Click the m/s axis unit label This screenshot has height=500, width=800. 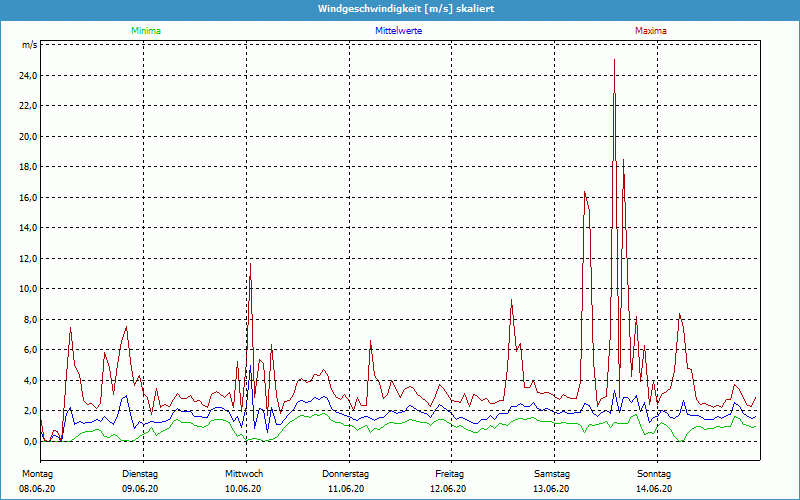pos(30,45)
